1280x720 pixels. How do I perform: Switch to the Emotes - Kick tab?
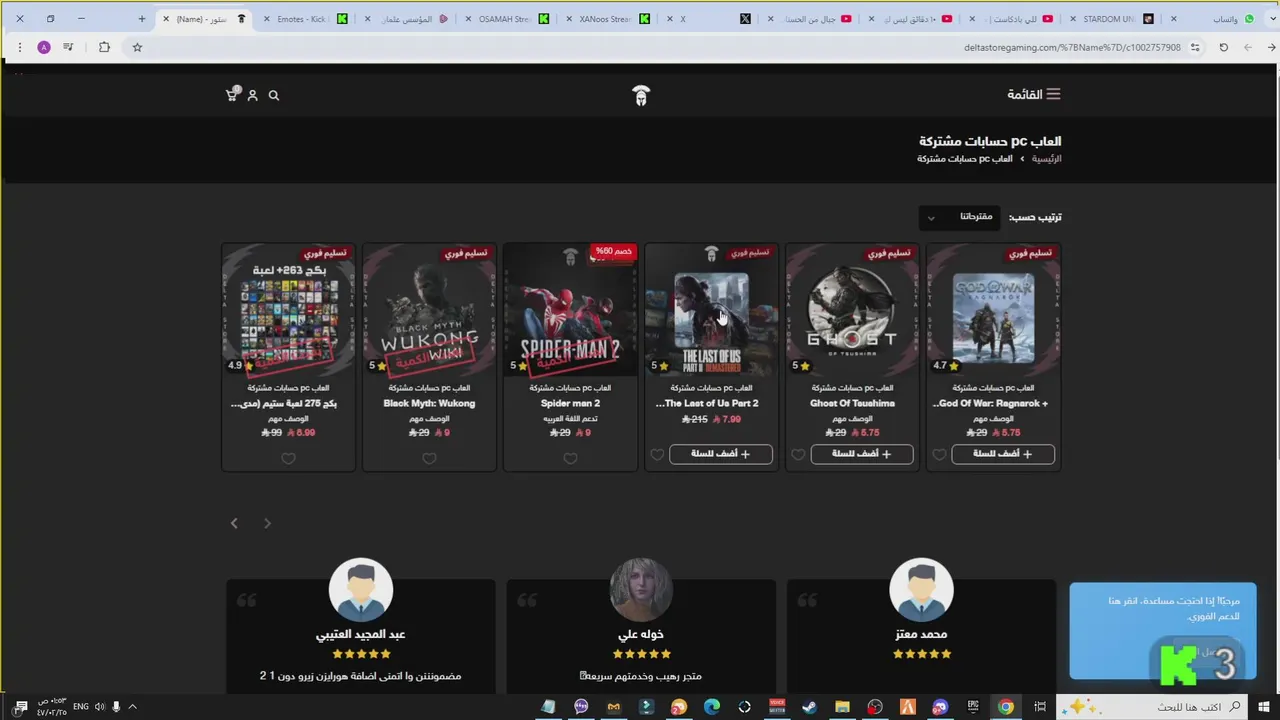tap(305, 19)
